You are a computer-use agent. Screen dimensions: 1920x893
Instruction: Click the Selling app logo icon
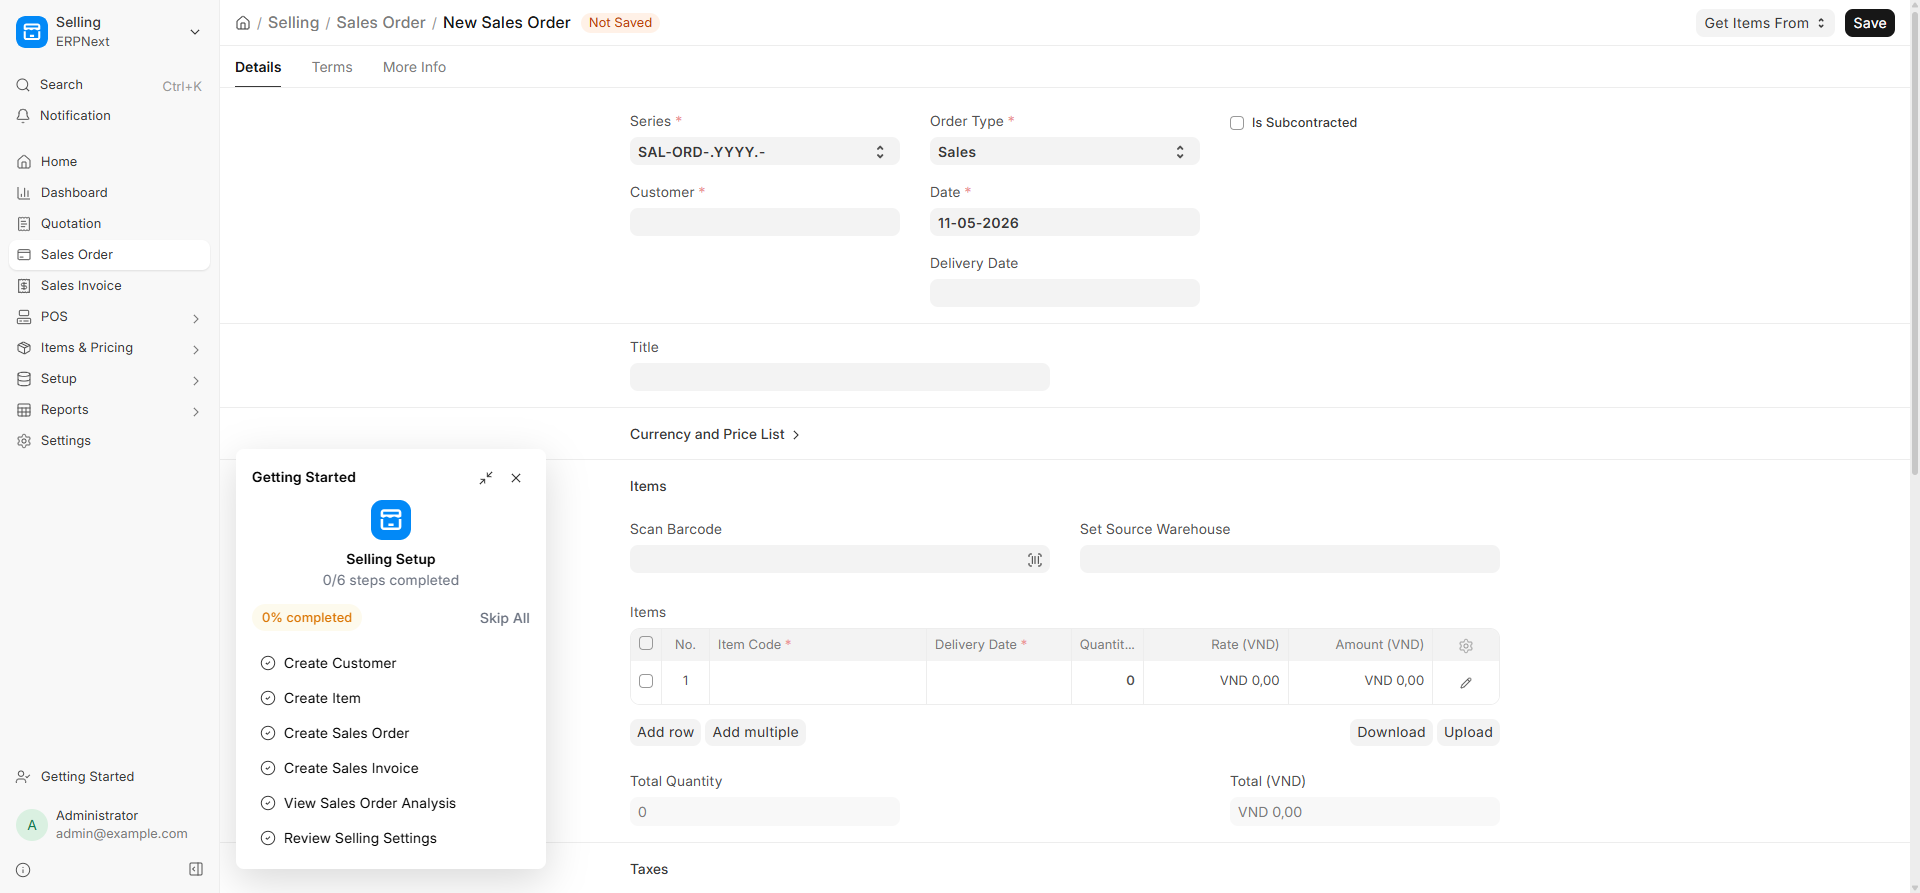32,32
